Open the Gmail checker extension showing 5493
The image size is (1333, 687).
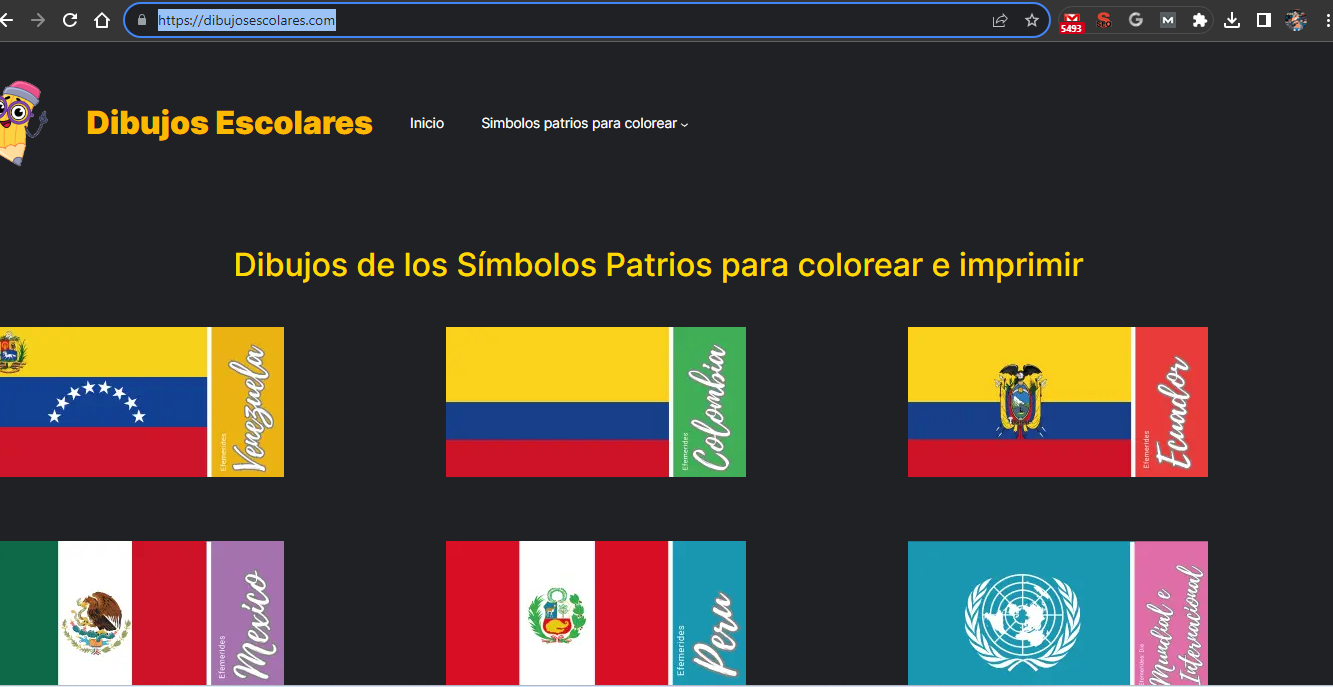coord(1072,21)
